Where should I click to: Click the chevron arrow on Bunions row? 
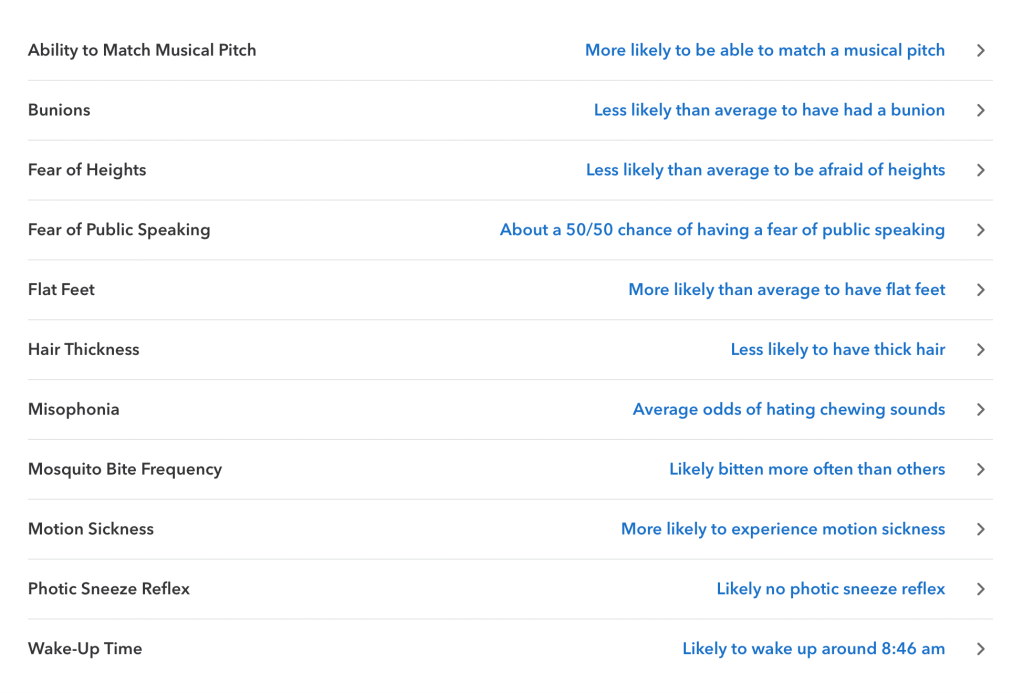coord(981,110)
